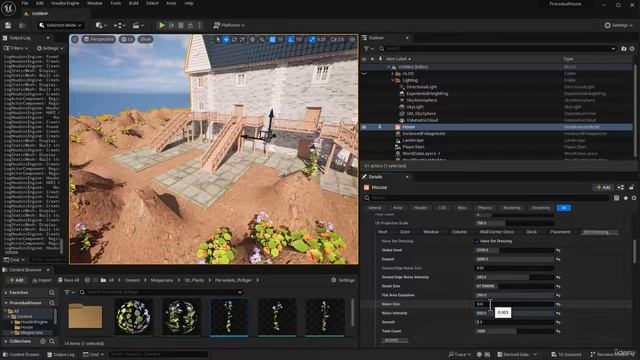Open the Platforms dropdown
The height and width of the screenshot is (360, 640).
pos(229,25)
